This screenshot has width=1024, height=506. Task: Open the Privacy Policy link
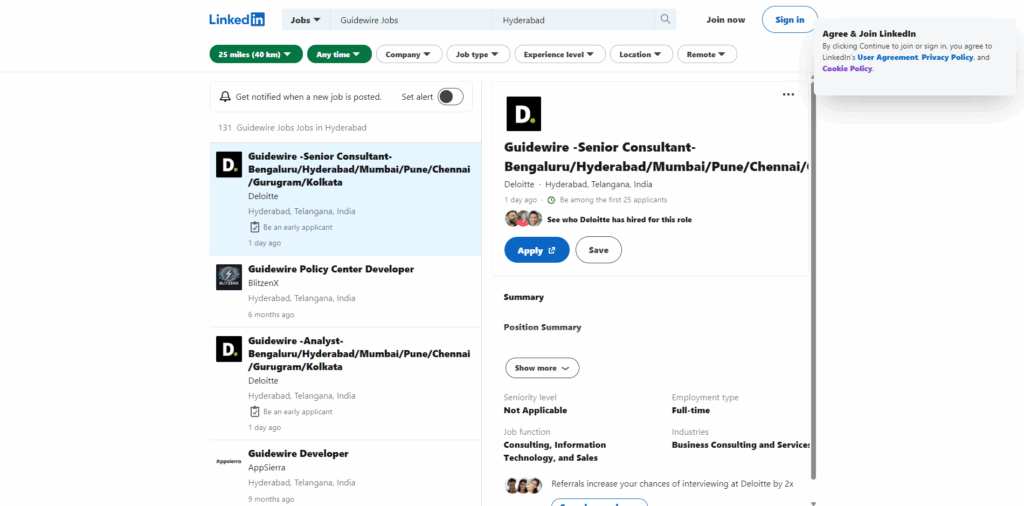[947, 57]
